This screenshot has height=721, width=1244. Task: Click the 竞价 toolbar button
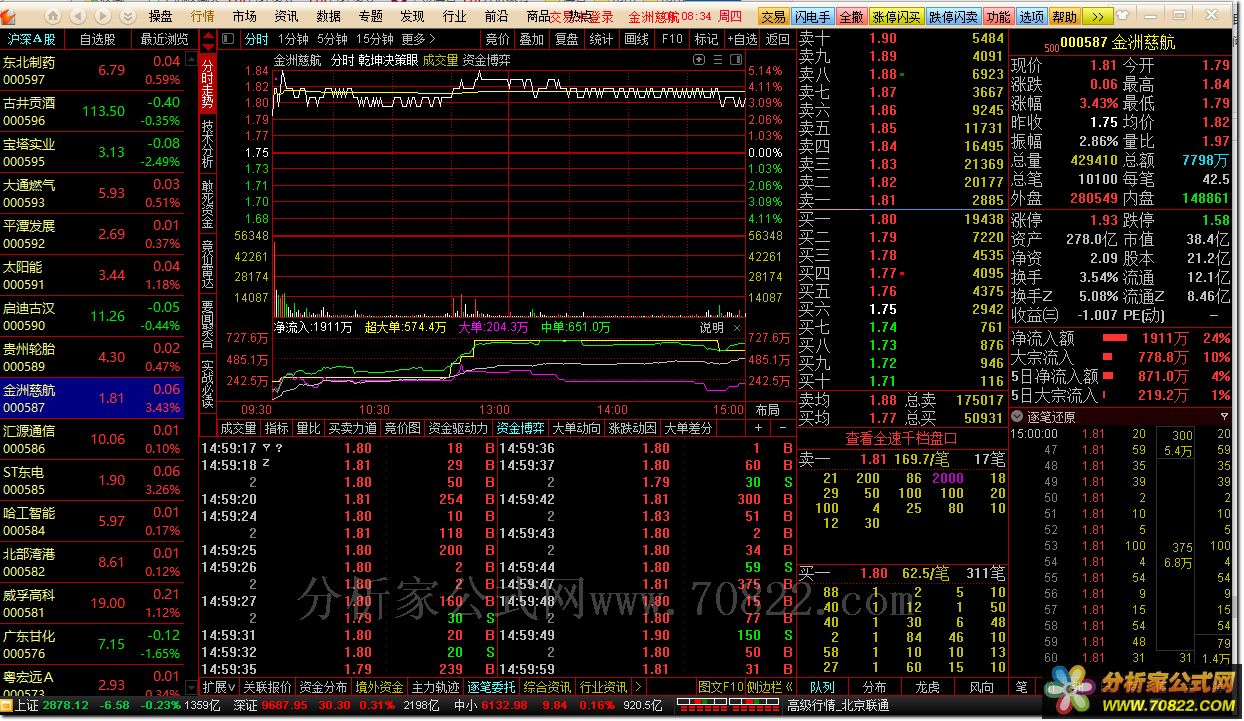497,39
